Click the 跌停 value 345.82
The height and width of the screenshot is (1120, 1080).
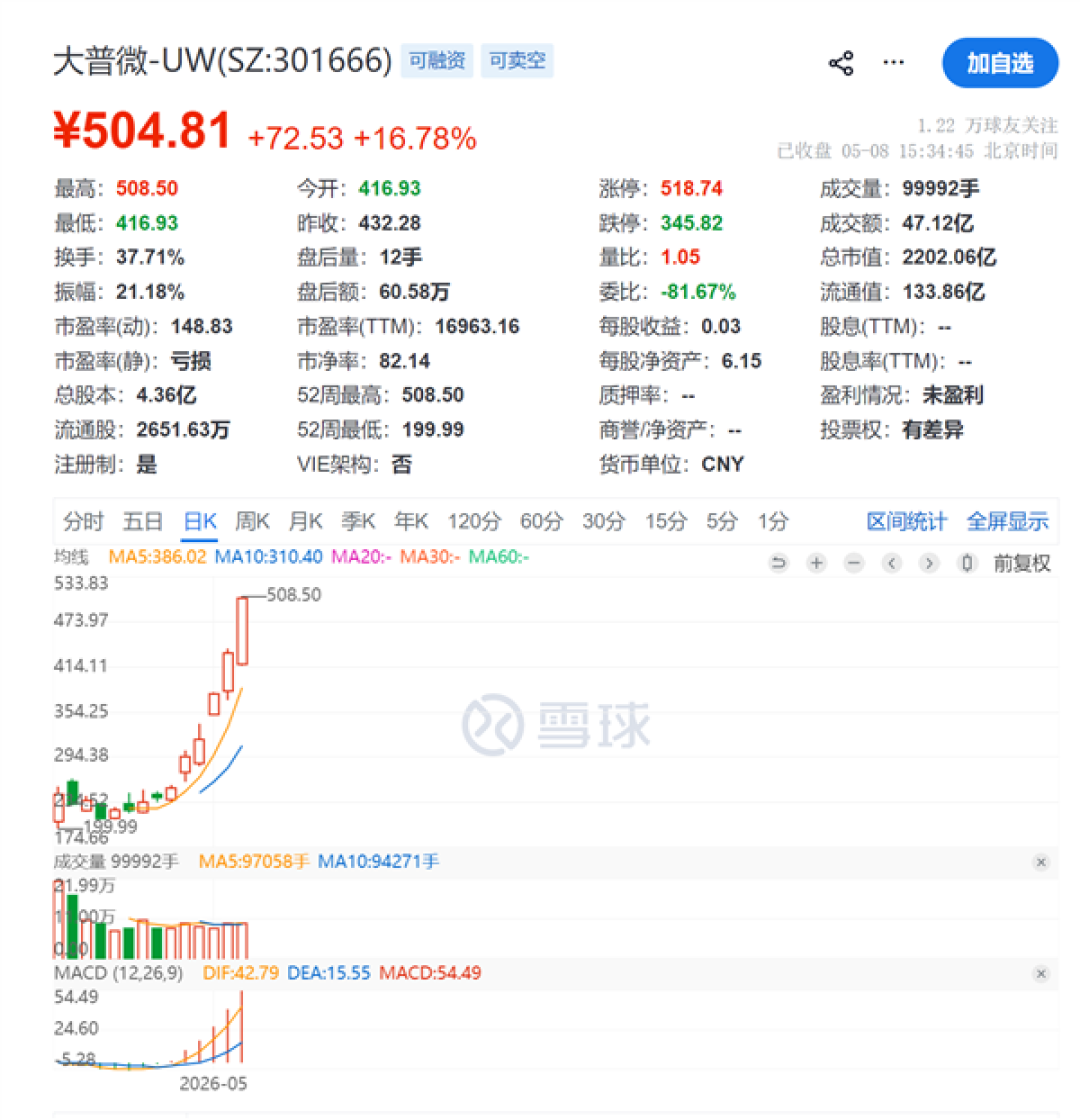691,223
